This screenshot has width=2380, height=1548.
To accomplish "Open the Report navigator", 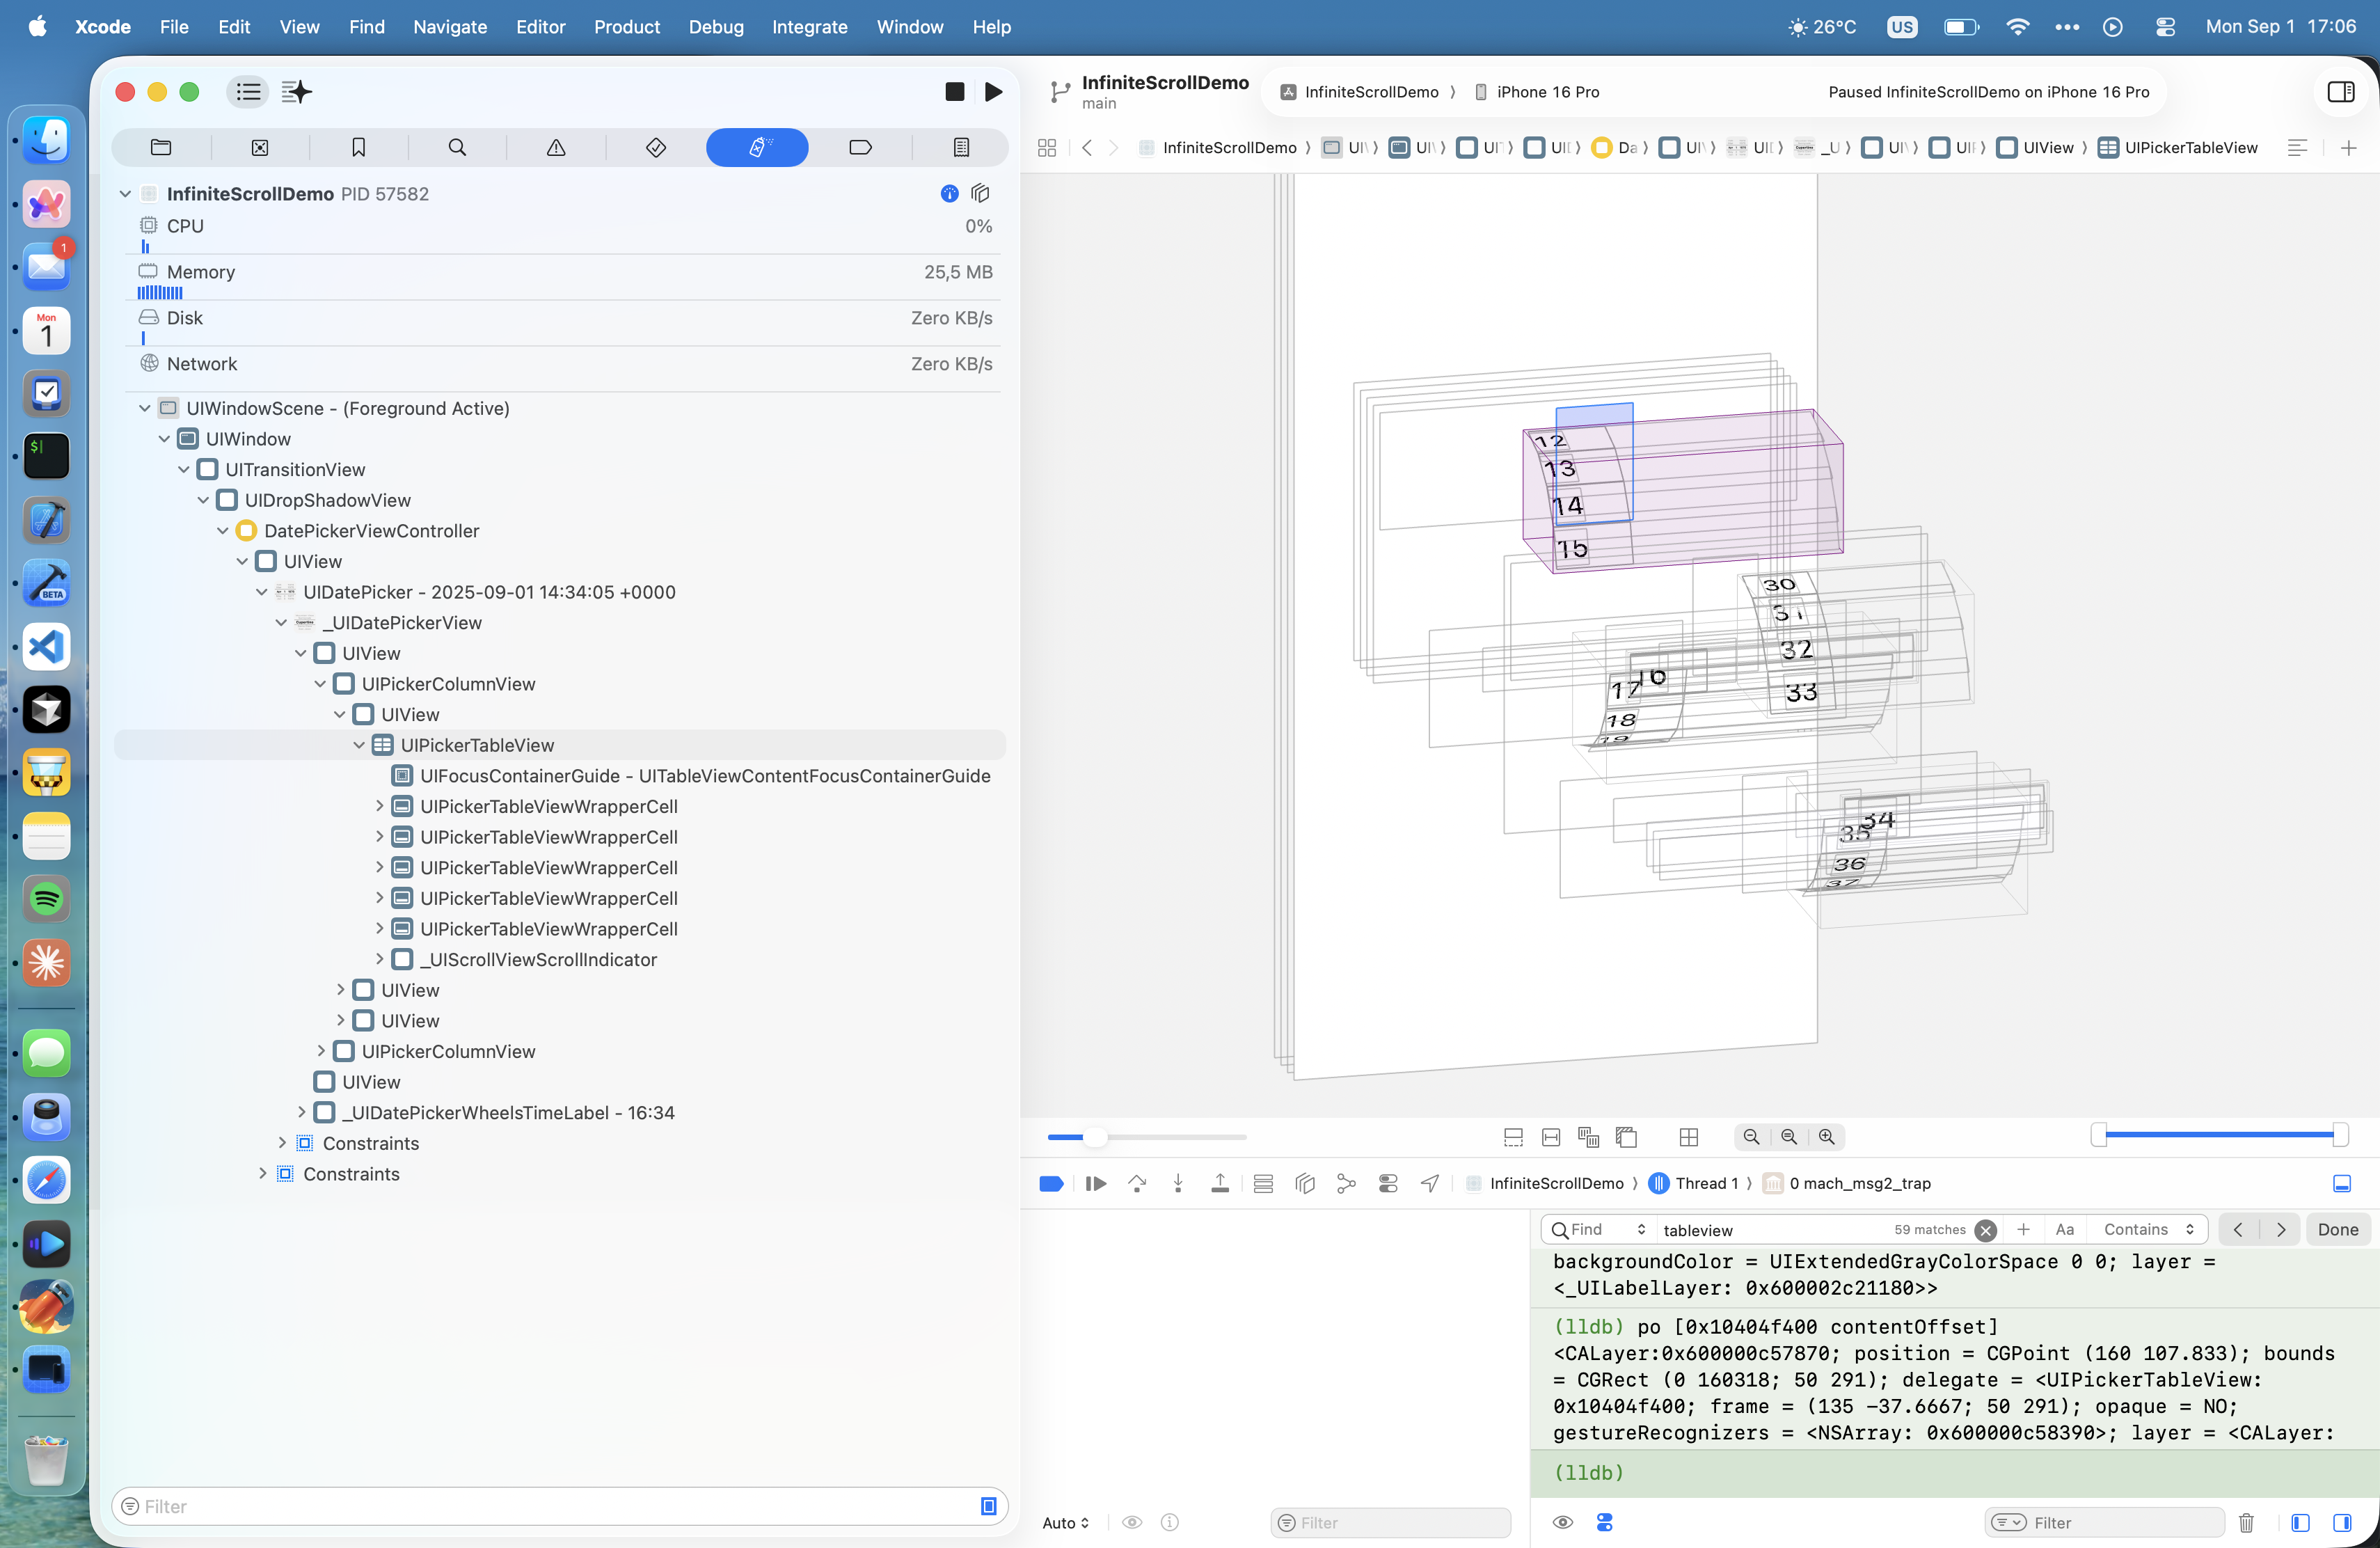I will coord(960,147).
